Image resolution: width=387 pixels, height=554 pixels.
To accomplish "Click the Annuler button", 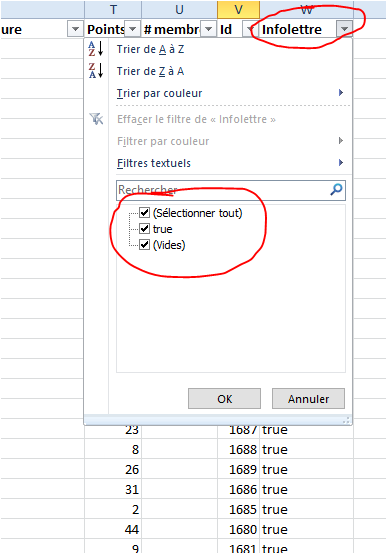I will pyautogui.click(x=308, y=399).
